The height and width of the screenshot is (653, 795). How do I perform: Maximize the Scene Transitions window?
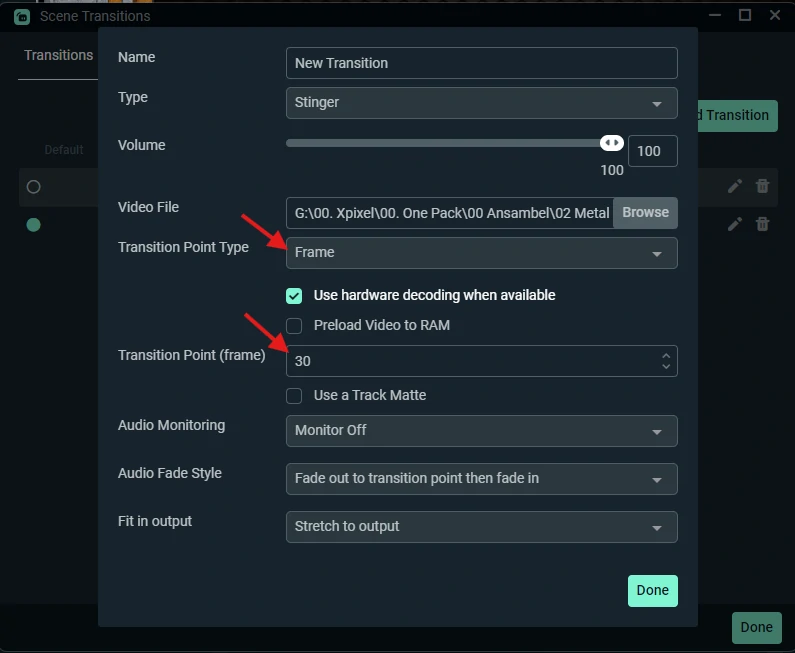[x=745, y=15]
